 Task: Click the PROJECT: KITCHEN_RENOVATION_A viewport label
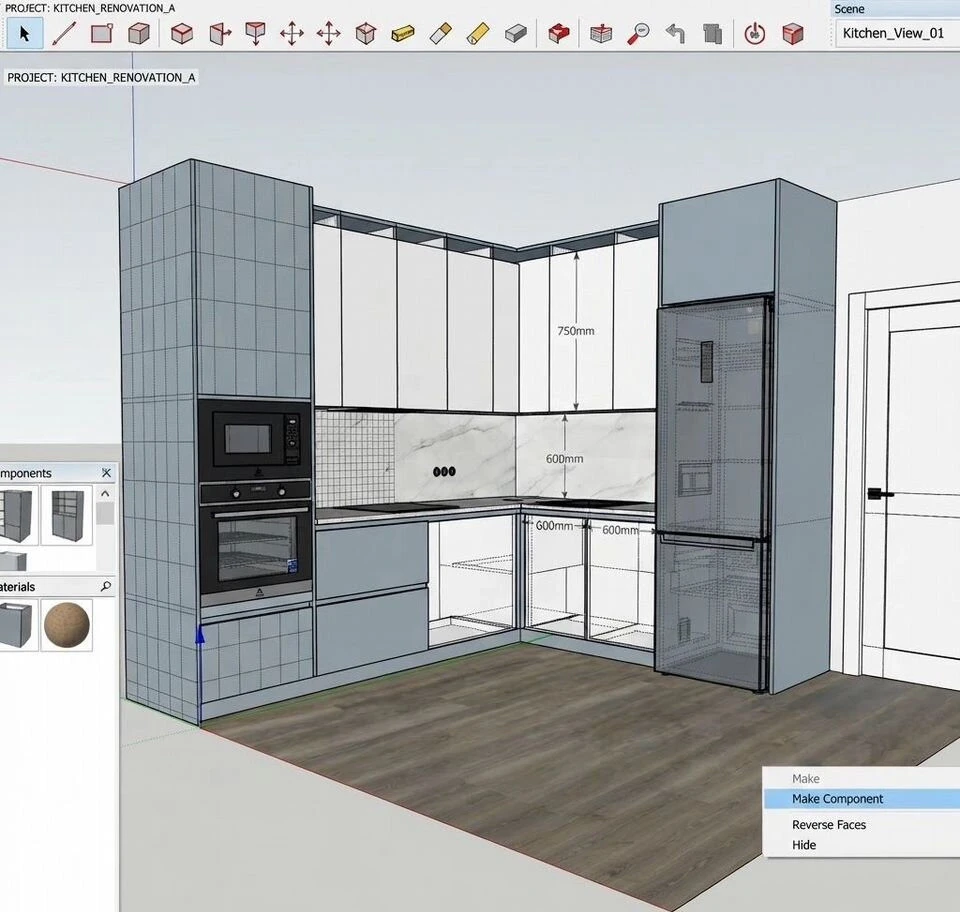[101, 78]
